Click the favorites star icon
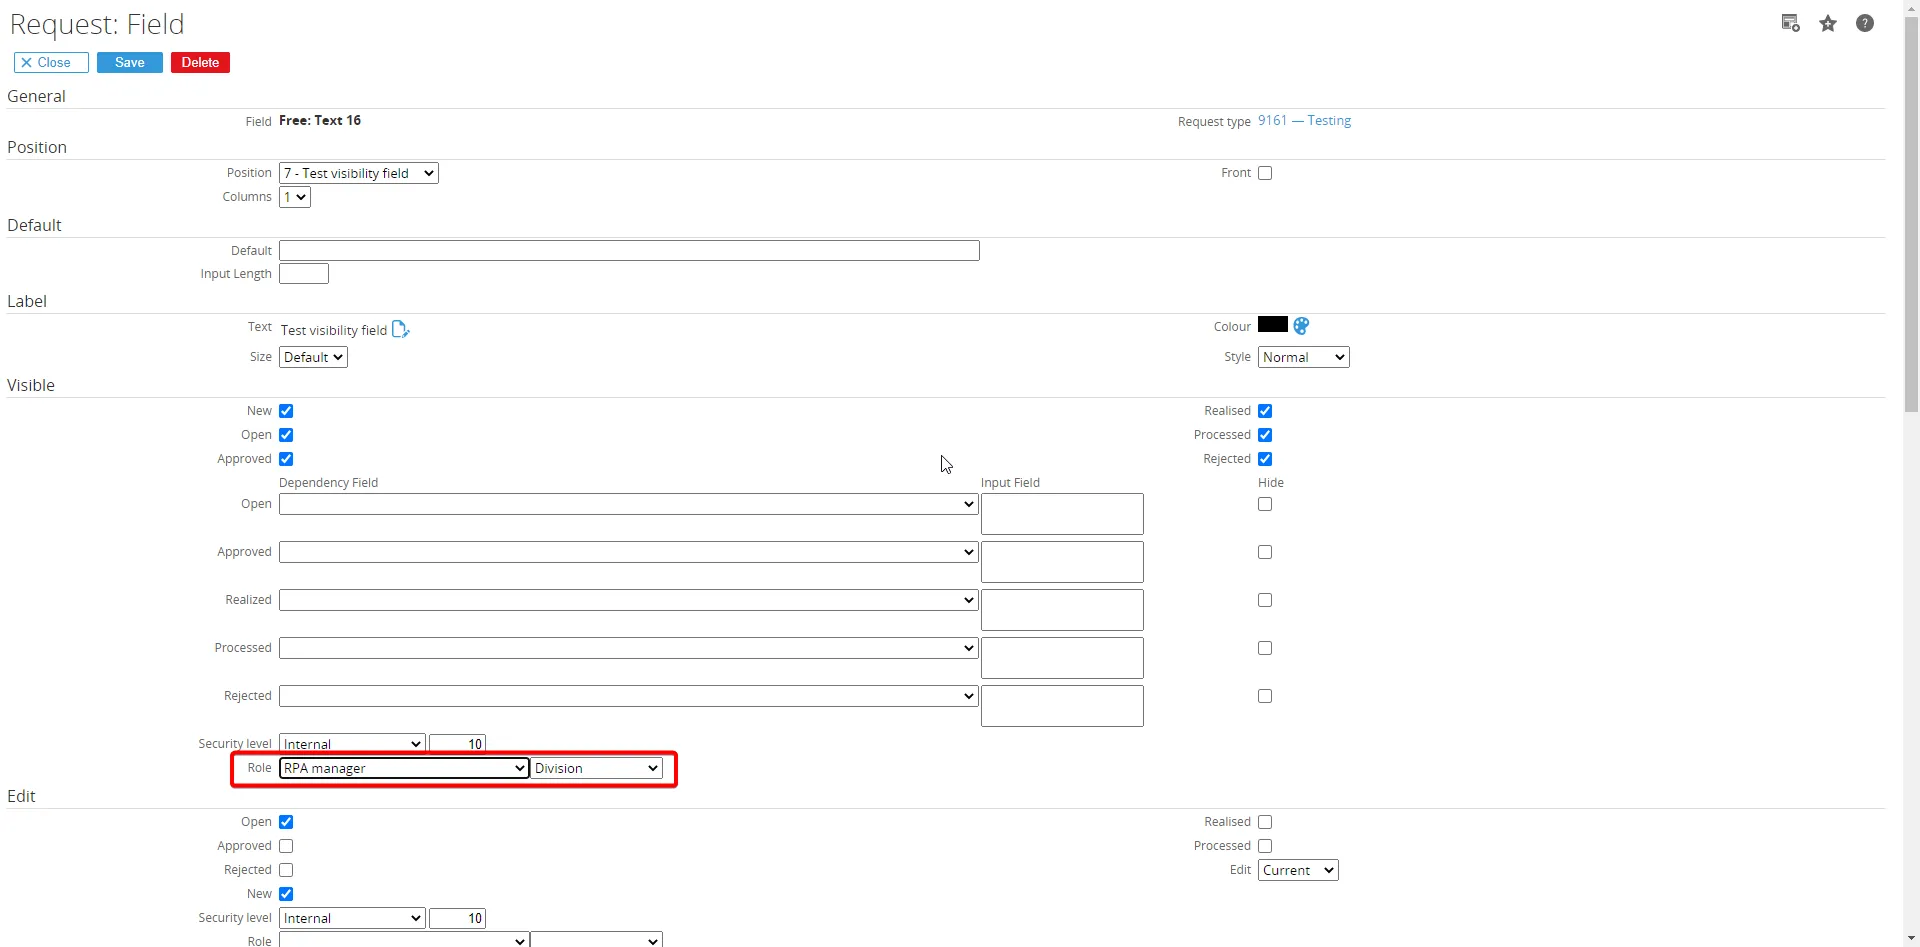This screenshot has height=947, width=1920. click(x=1828, y=24)
